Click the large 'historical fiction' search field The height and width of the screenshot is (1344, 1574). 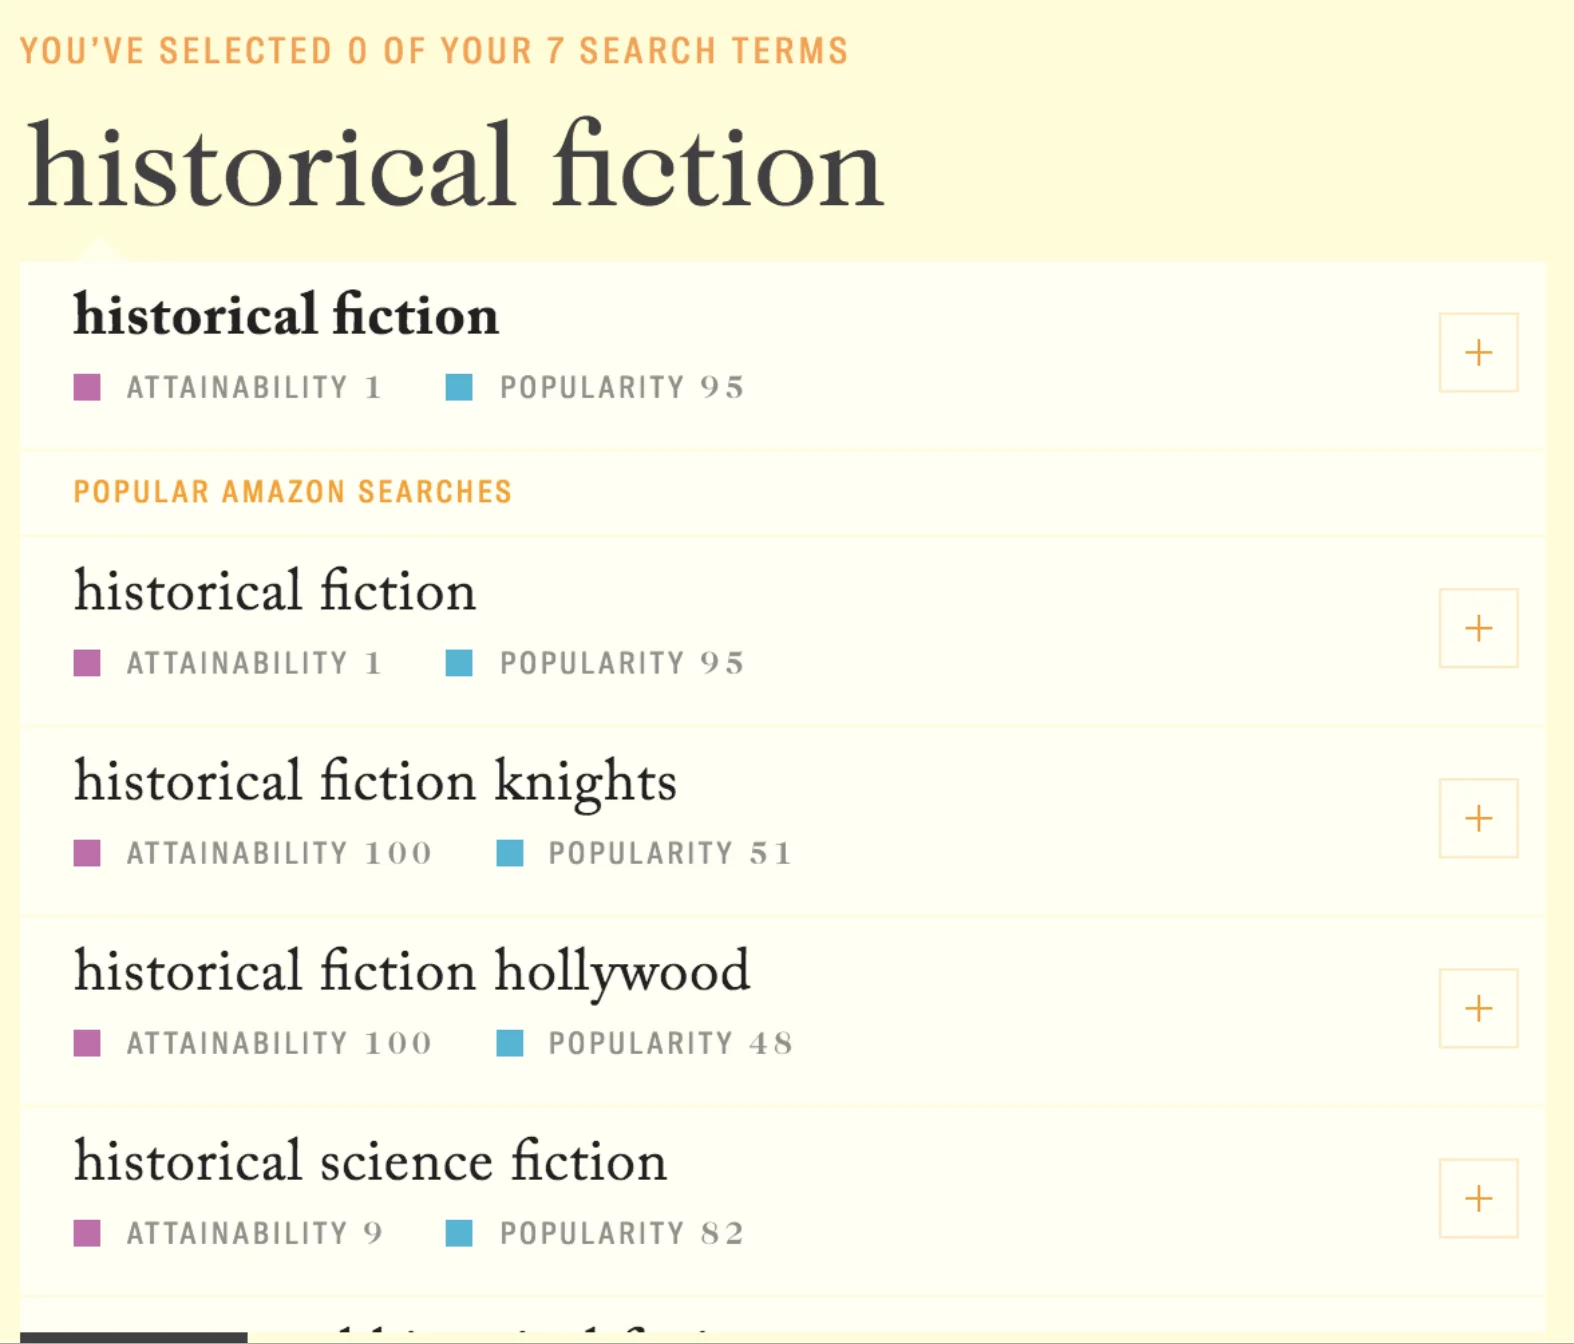(455, 166)
